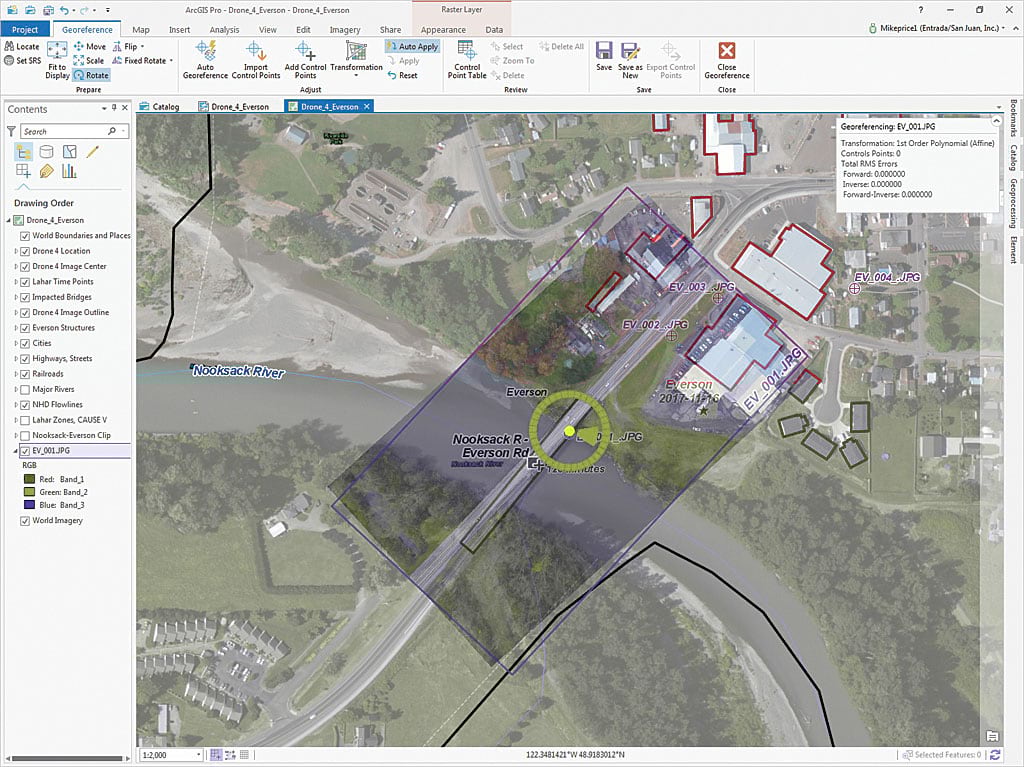The image size is (1024, 767).
Task: Click Close Georeference
Action: click(727, 60)
